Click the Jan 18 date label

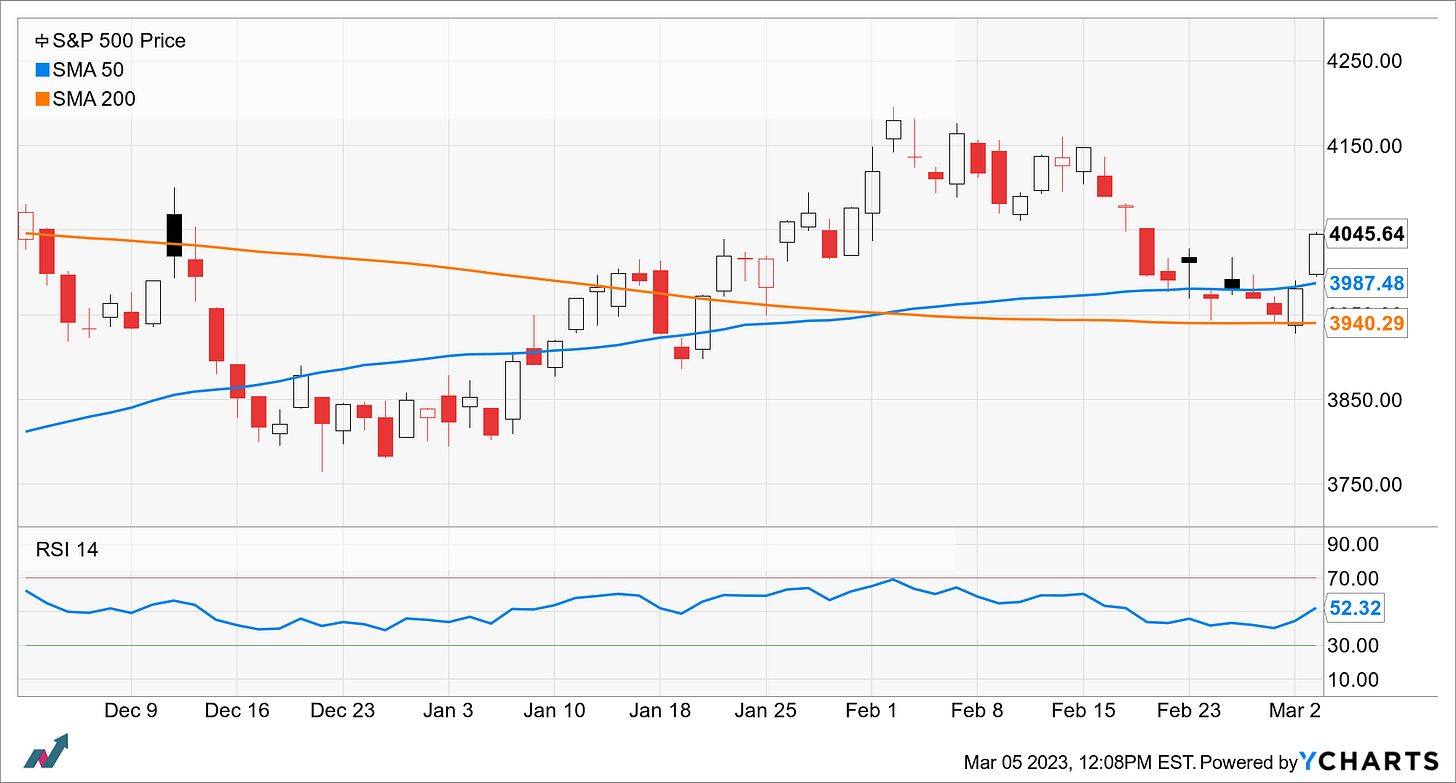[x=659, y=711]
